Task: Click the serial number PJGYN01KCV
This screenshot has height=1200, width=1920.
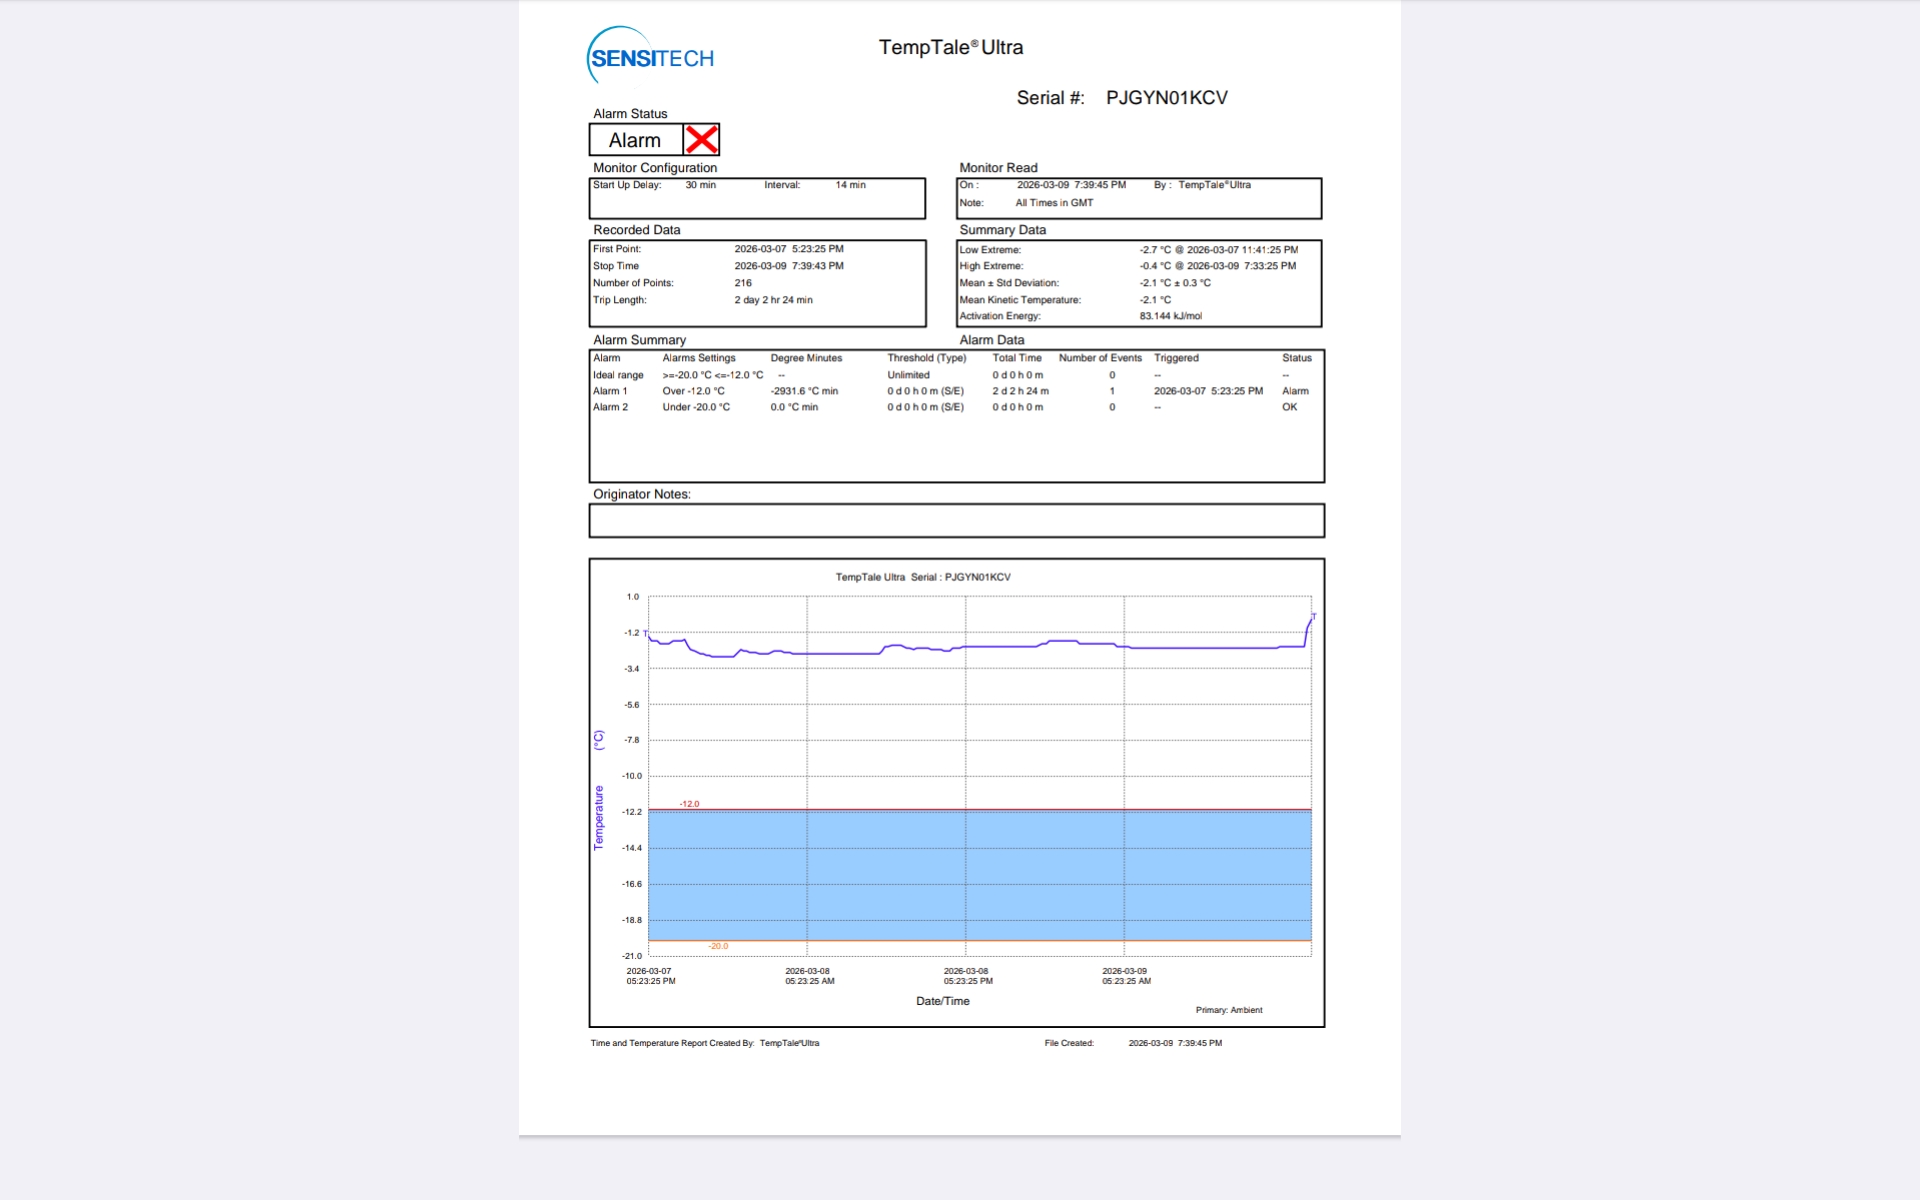Action: (x=1166, y=98)
